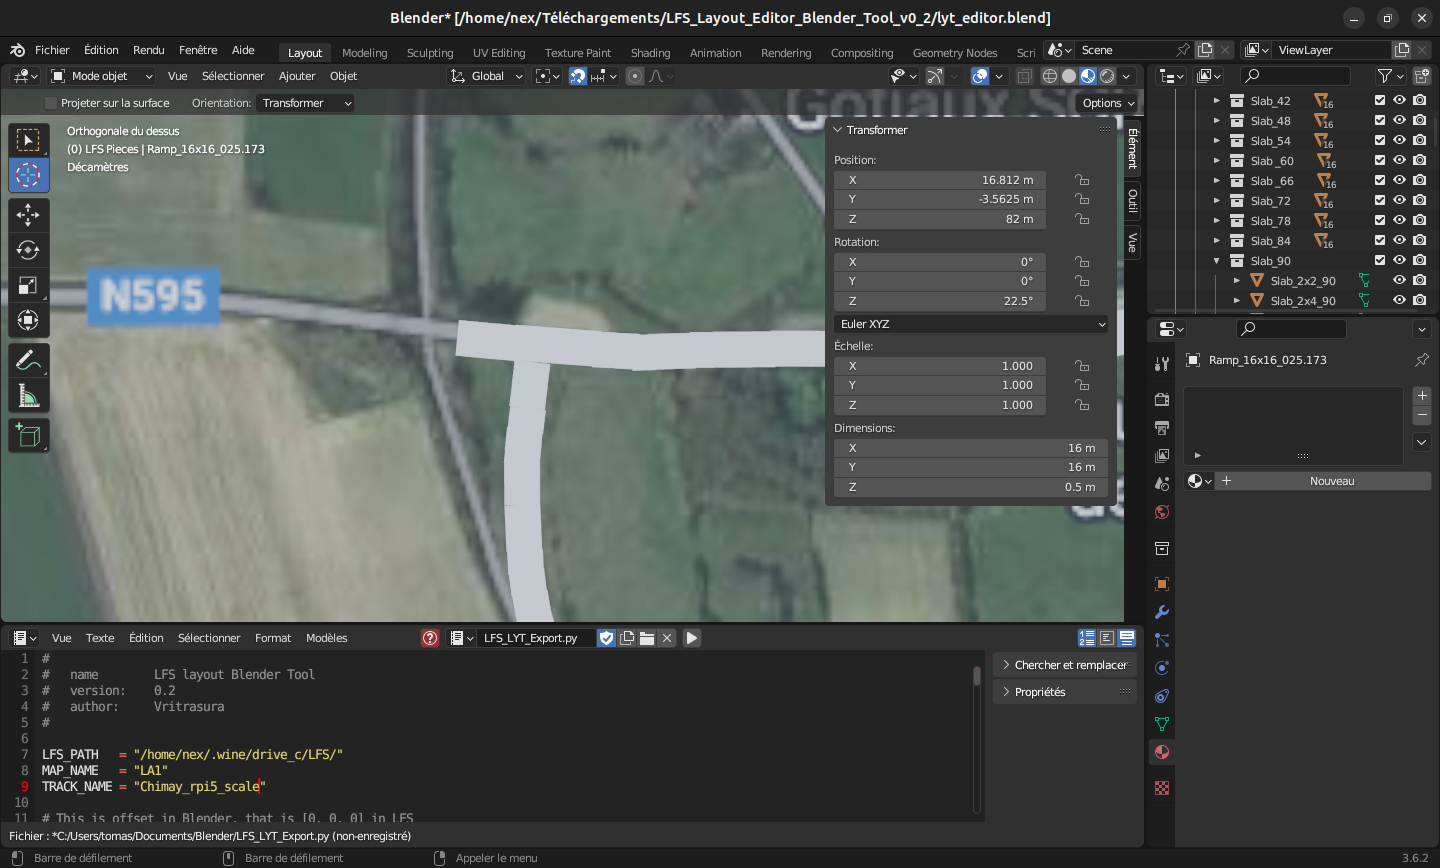Open the Object Data mesh tab

pyautogui.click(x=1162, y=724)
